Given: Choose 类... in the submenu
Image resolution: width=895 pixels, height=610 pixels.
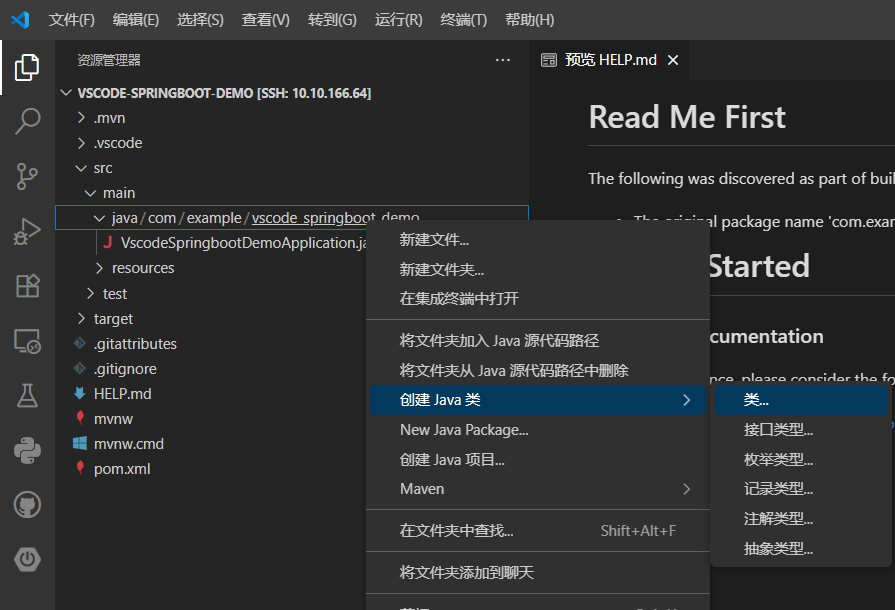Looking at the screenshot, I should tap(801, 400).
